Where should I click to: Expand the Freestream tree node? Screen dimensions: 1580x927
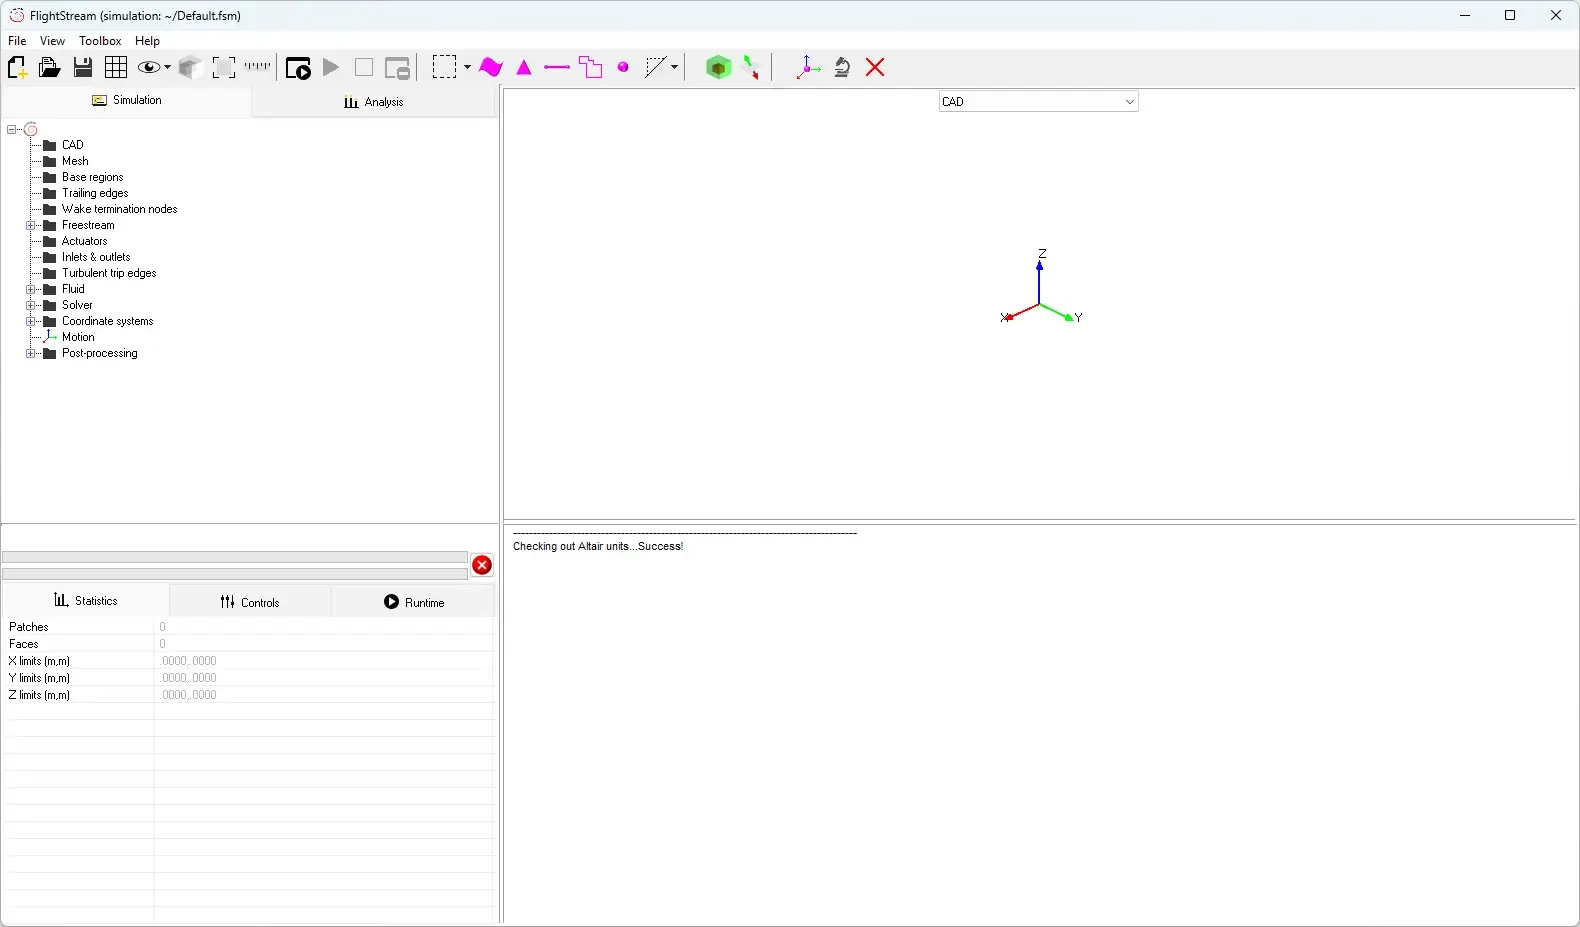[x=30, y=225]
